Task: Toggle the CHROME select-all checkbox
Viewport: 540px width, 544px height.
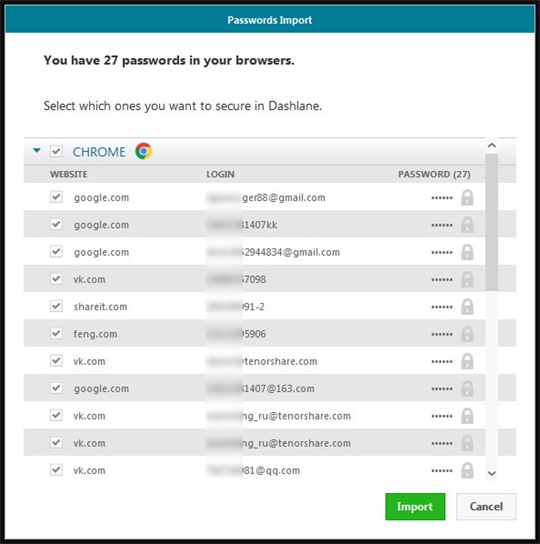Action: tap(56, 151)
